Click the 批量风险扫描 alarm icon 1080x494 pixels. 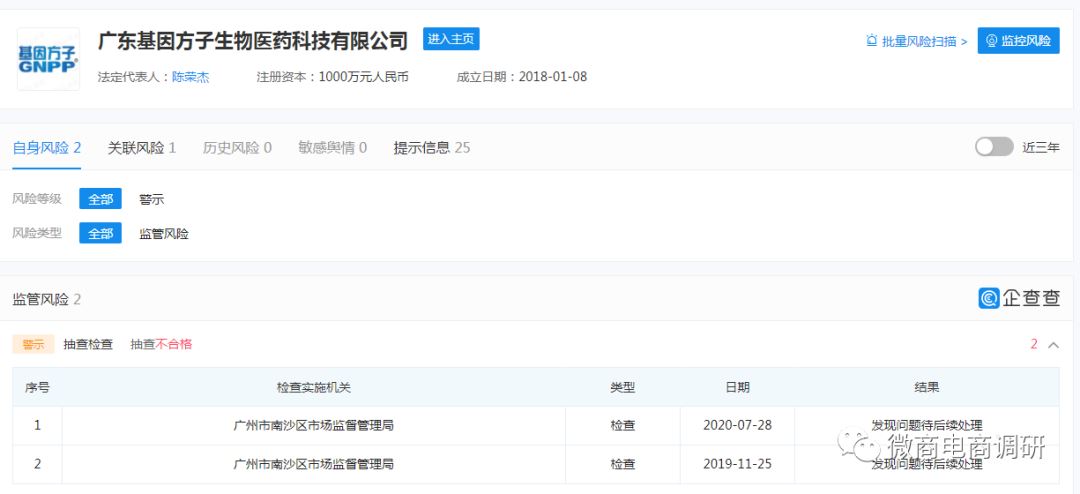(x=871, y=41)
